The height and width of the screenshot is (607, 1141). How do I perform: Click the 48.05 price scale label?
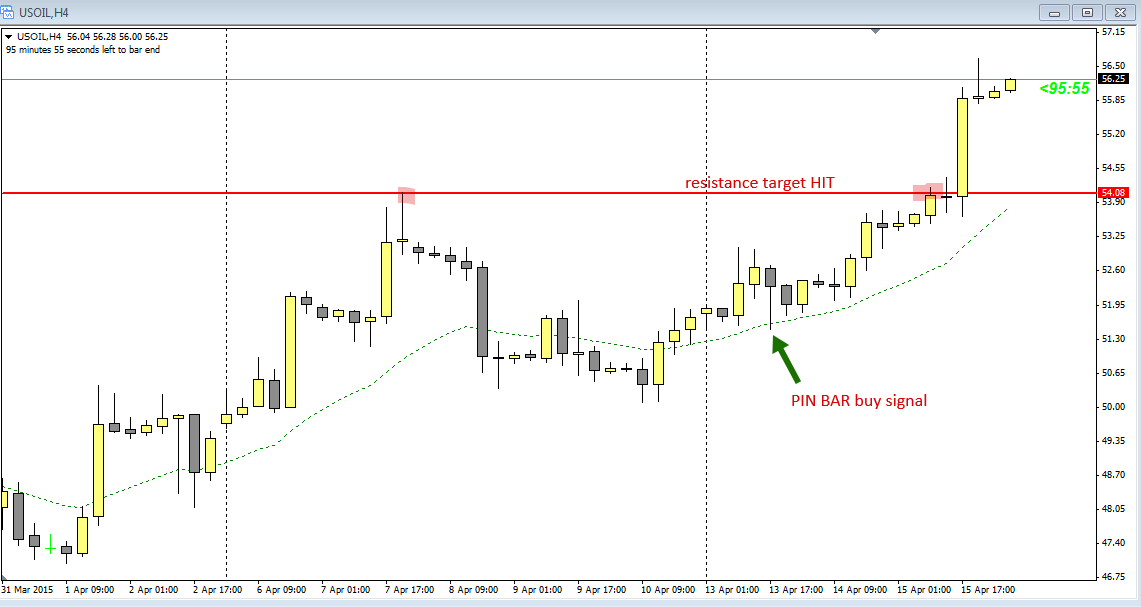tap(1113, 509)
